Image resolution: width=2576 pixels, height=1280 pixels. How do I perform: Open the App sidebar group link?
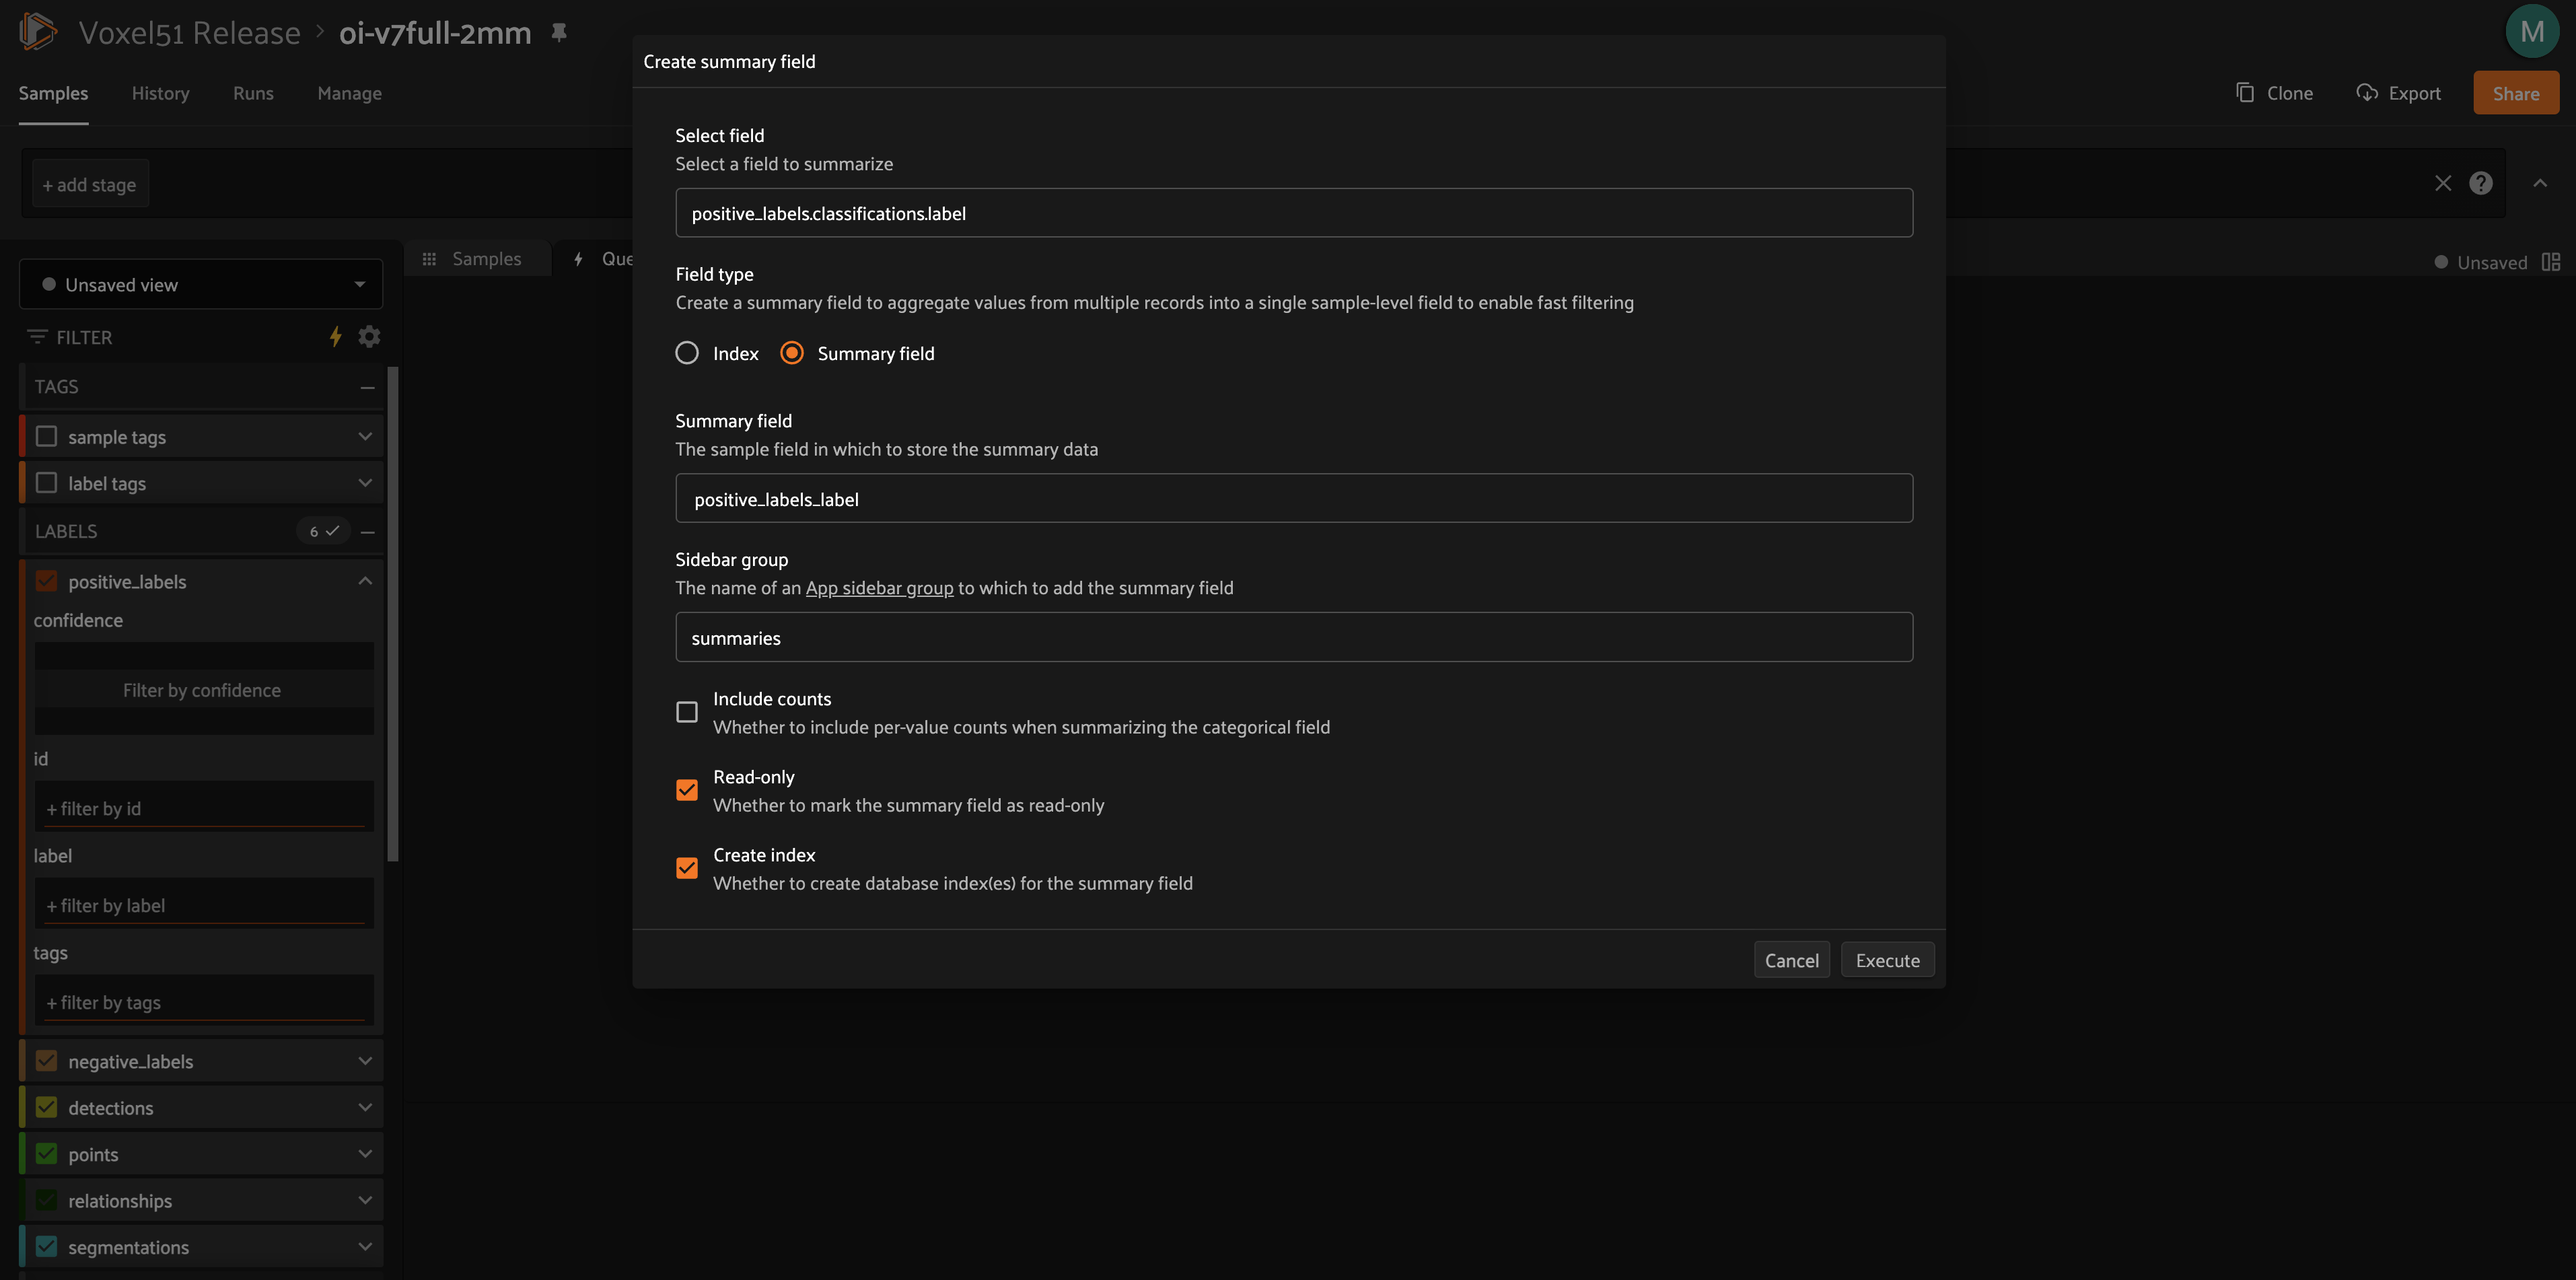(x=879, y=588)
